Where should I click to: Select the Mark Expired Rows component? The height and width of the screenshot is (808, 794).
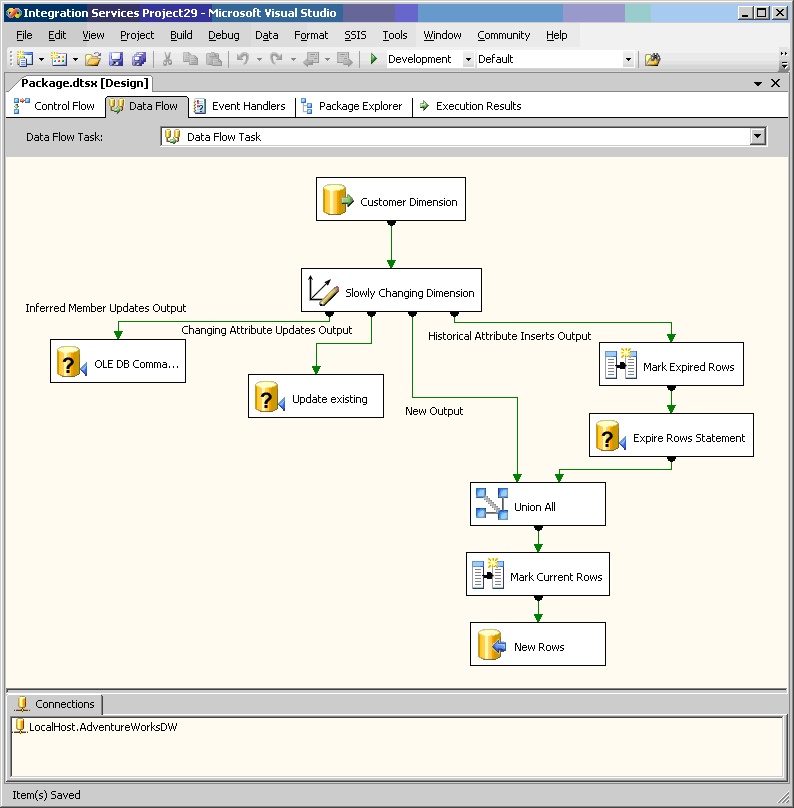click(671, 367)
